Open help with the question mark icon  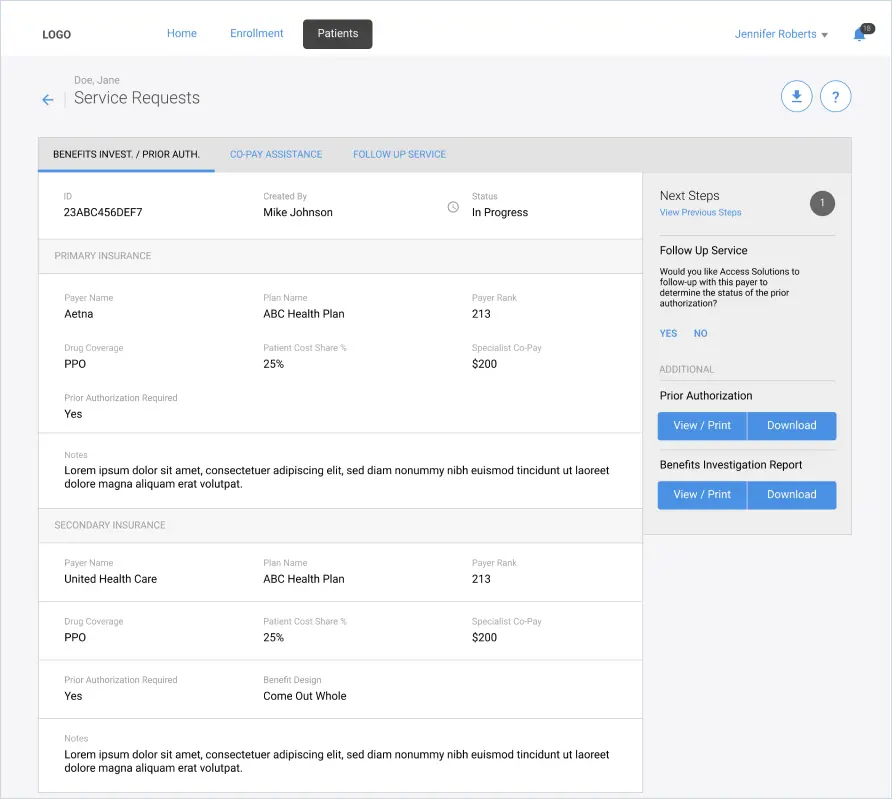tap(835, 97)
